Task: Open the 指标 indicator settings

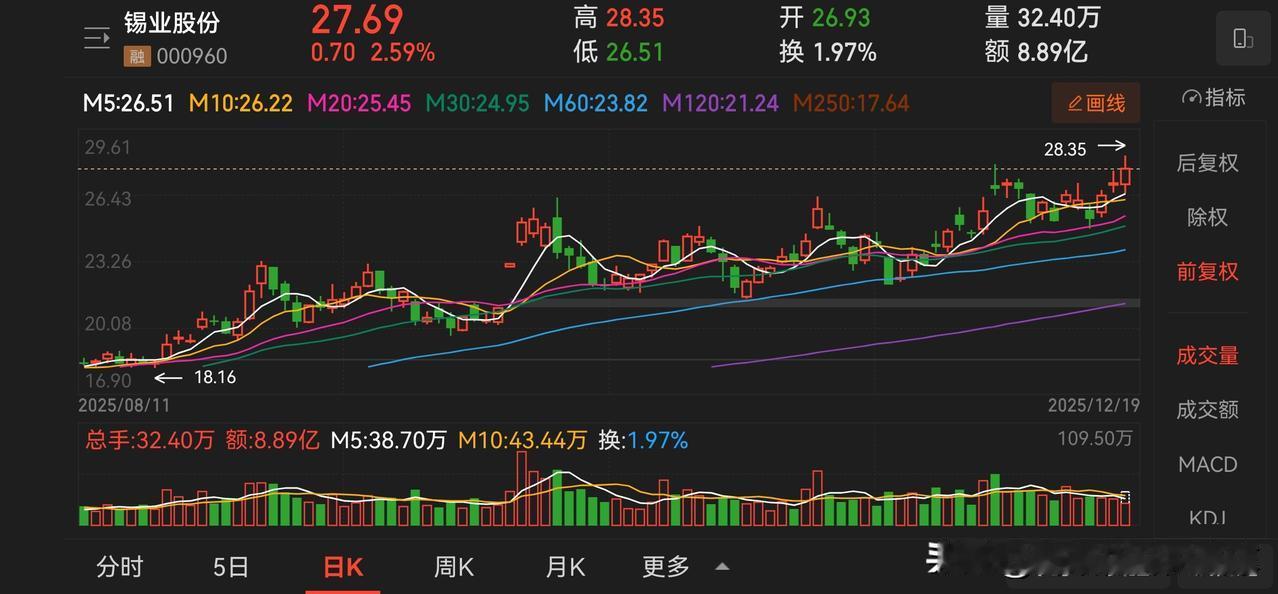Action: 1213,97
